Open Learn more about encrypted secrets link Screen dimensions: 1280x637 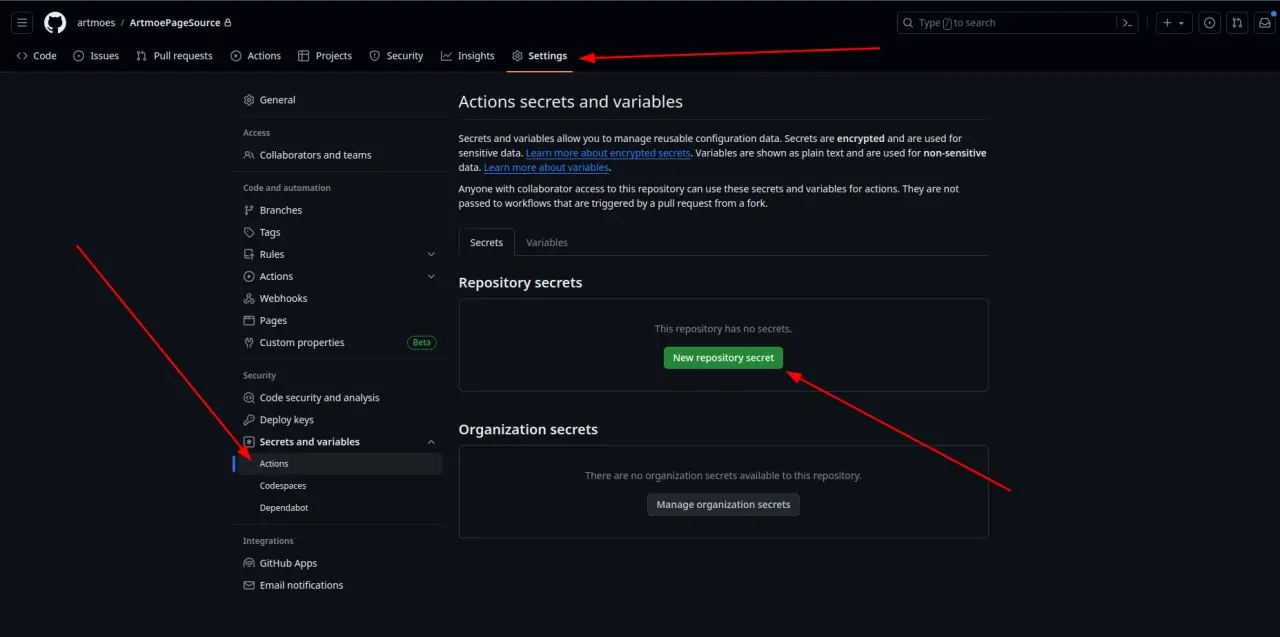tap(608, 153)
